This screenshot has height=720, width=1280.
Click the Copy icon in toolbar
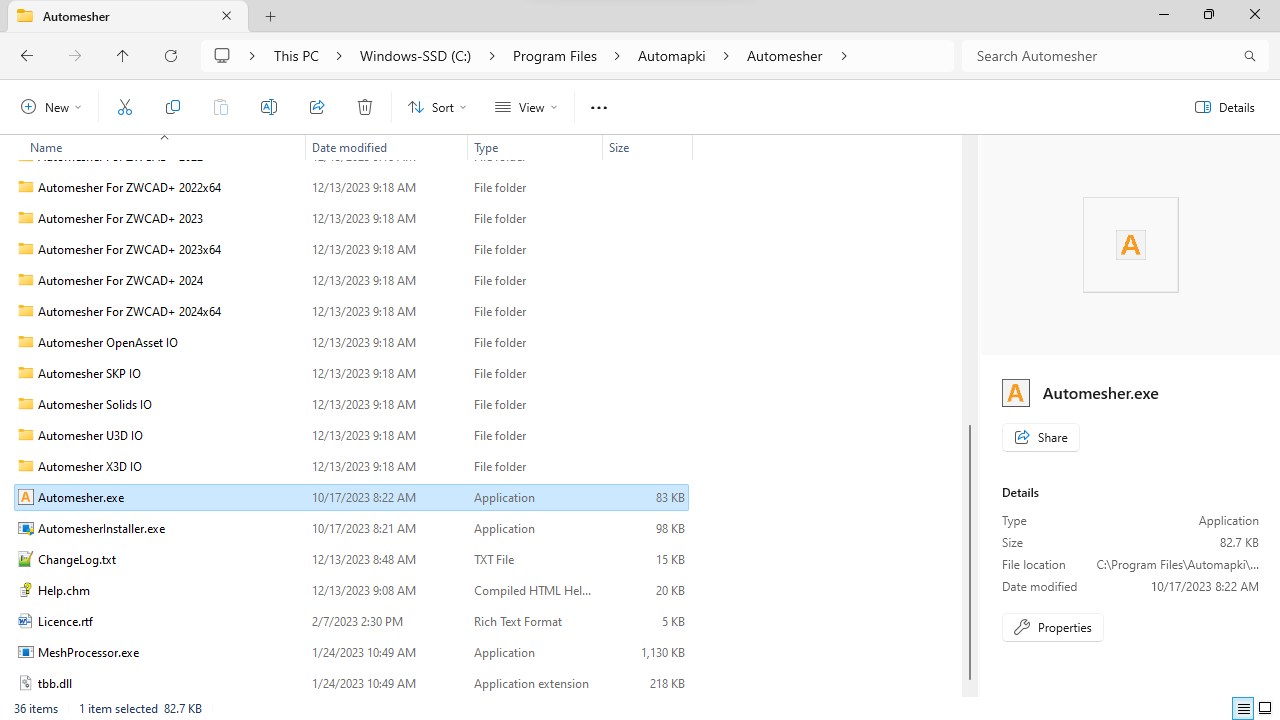(173, 107)
